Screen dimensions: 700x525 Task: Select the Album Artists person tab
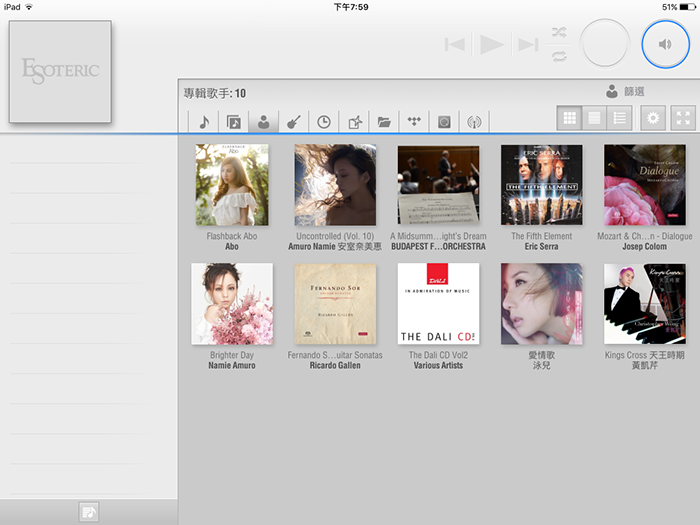click(x=263, y=121)
